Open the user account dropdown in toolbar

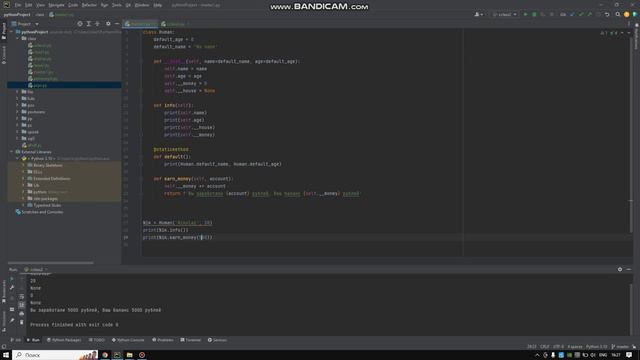[478, 14]
